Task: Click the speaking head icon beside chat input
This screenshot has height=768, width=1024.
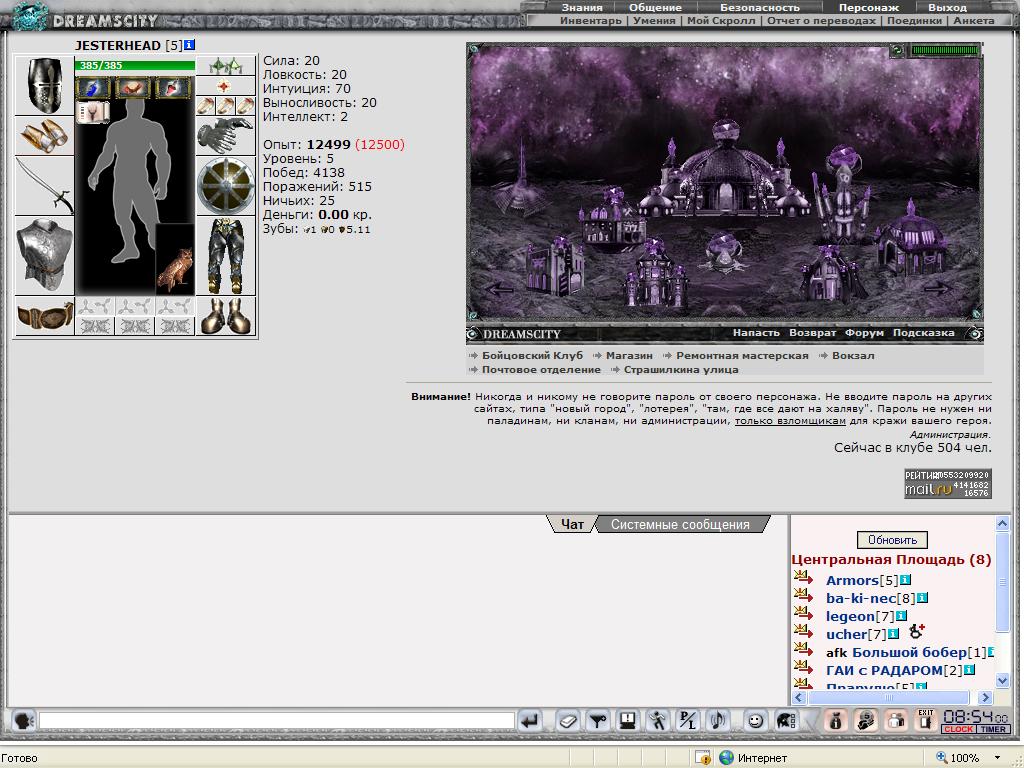Action: pos(24,720)
